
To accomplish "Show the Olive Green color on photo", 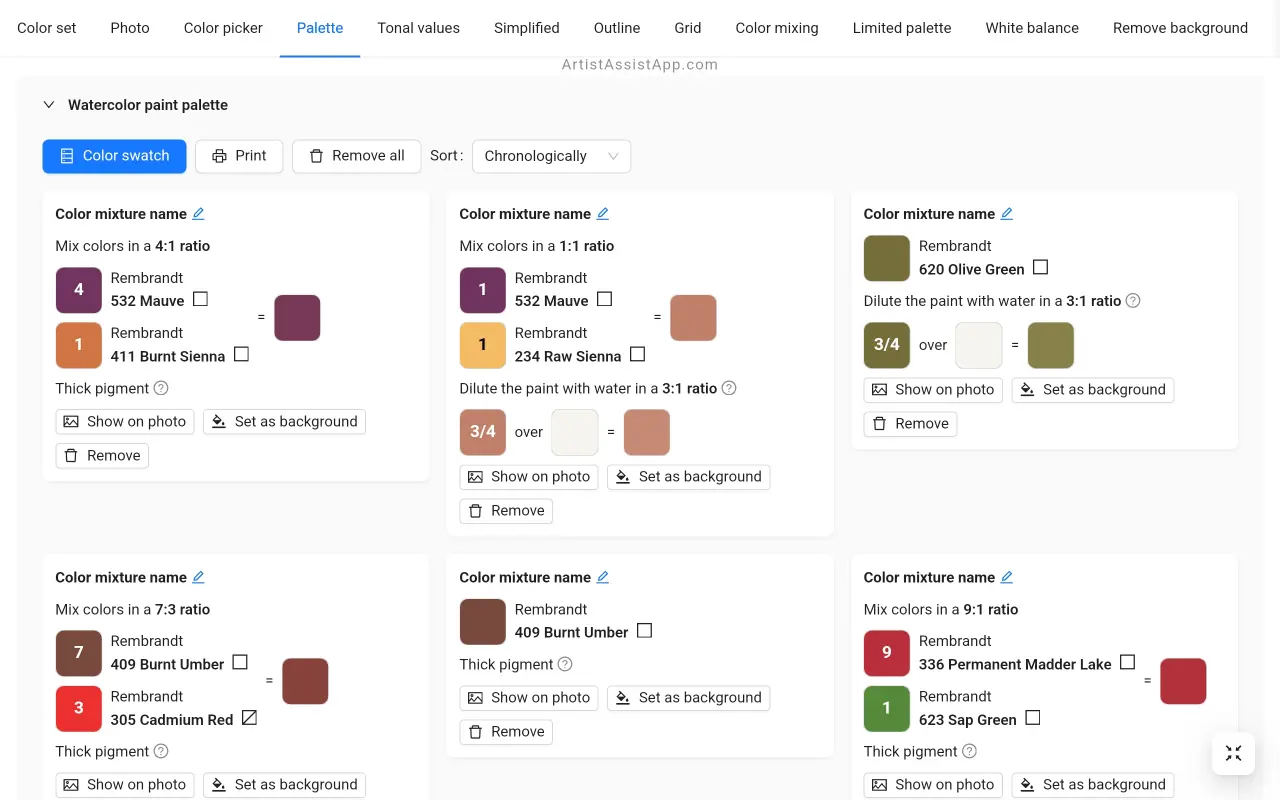I will [933, 390].
